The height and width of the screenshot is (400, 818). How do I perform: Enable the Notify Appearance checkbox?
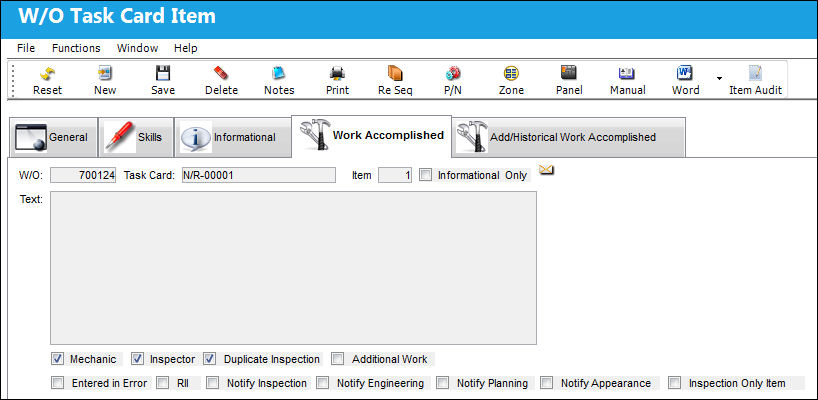click(546, 383)
